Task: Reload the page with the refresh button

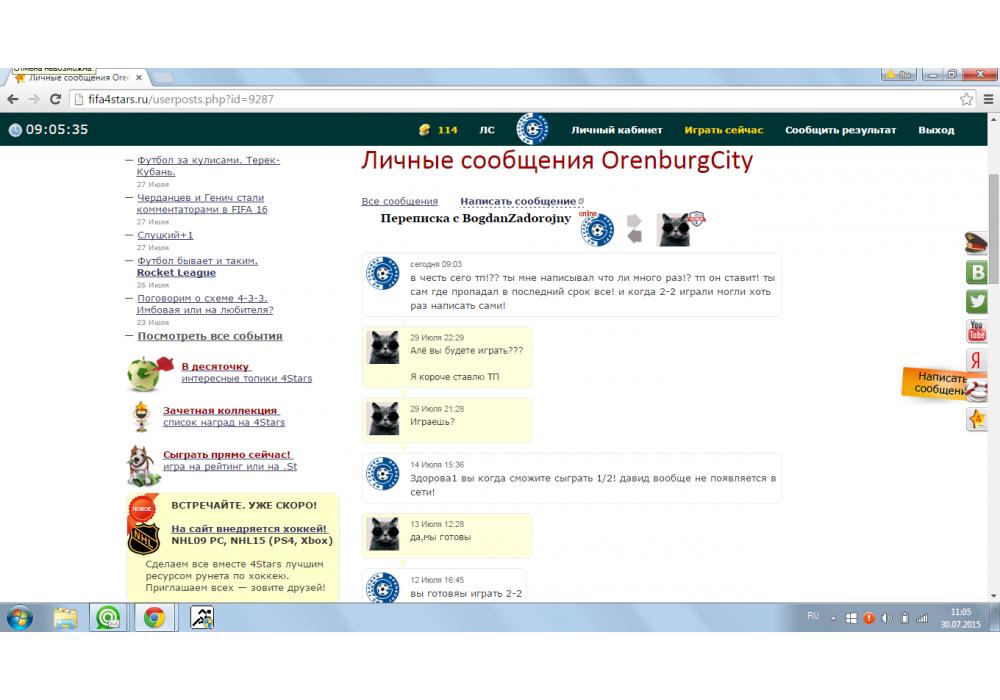Action: tap(56, 99)
